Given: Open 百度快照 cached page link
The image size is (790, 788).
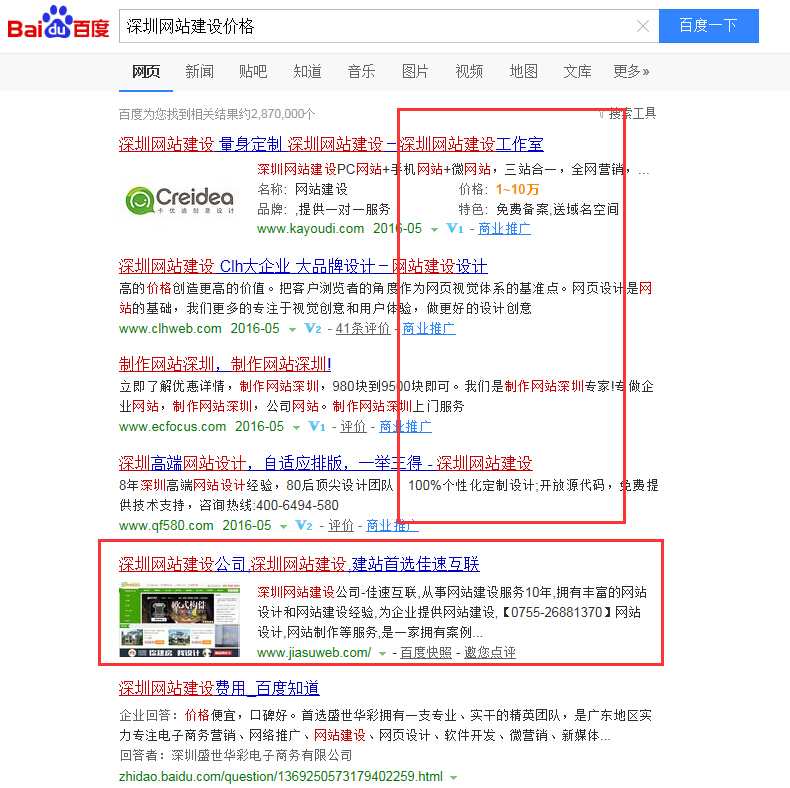Looking at the screenshot, I should [426, 653].
